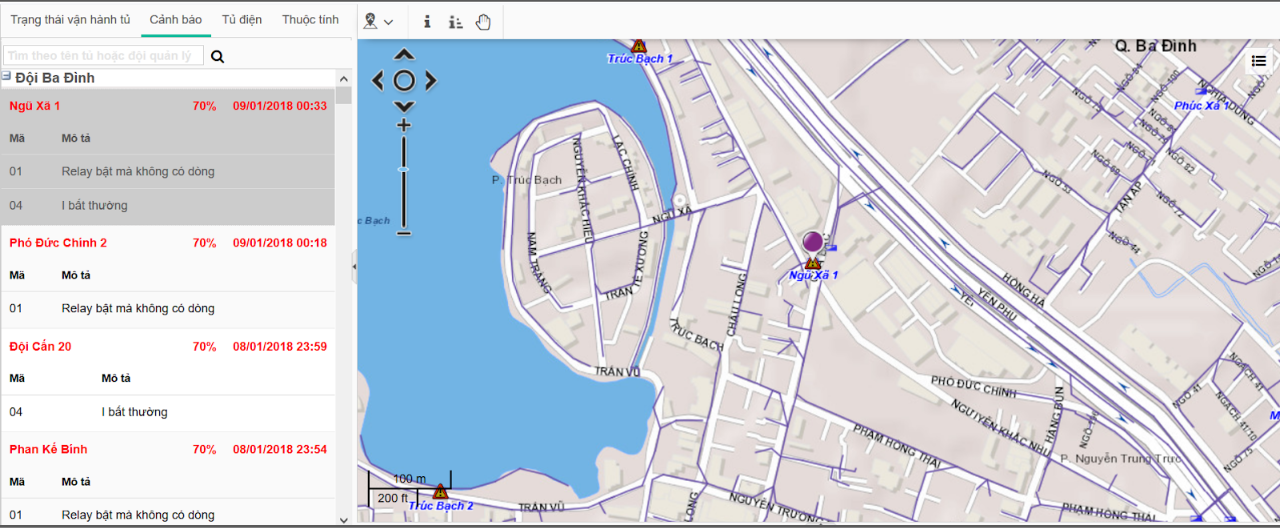Open the map layer list button
1280x530 pixels.
(x=1258, y=61)
